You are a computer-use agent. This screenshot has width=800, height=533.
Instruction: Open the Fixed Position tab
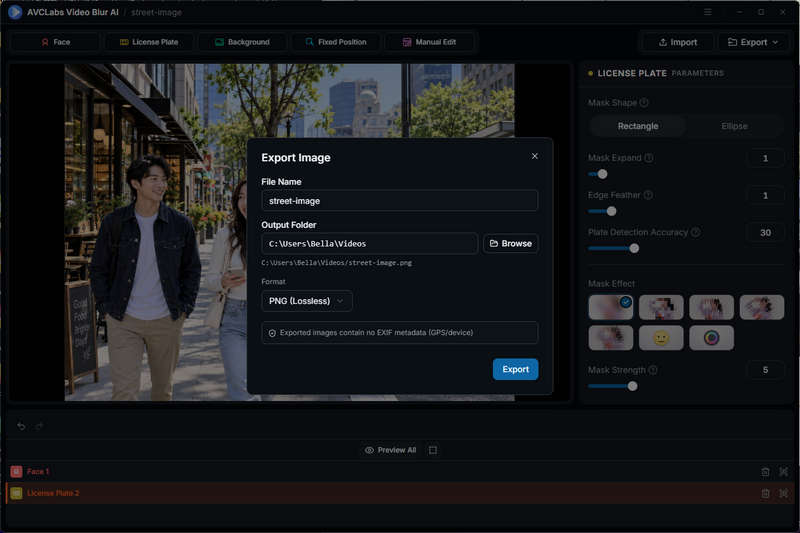(336, 42)
